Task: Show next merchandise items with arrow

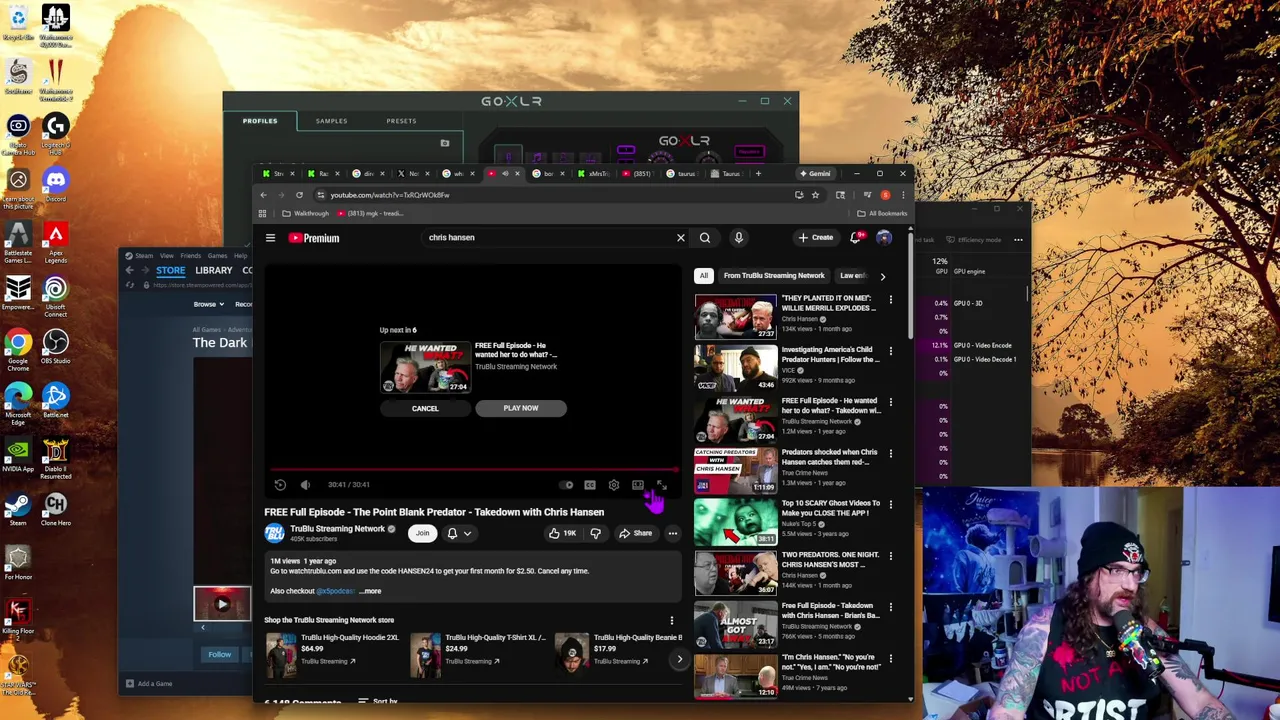Action: 679,659
